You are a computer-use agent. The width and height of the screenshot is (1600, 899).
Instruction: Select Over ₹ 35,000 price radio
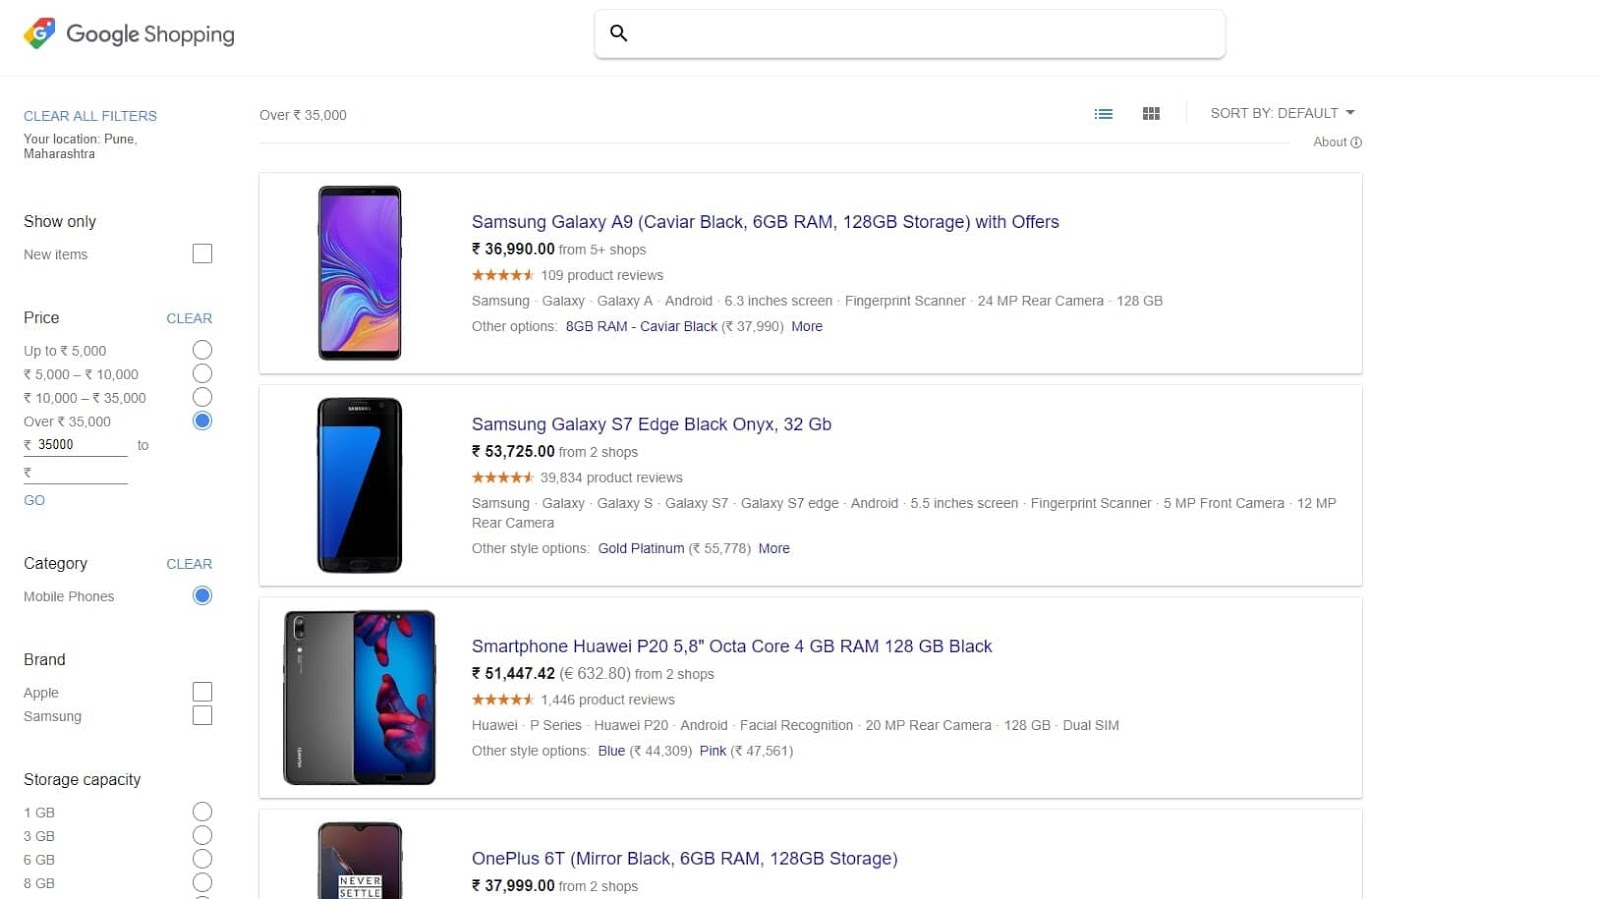tap(202, 421)
